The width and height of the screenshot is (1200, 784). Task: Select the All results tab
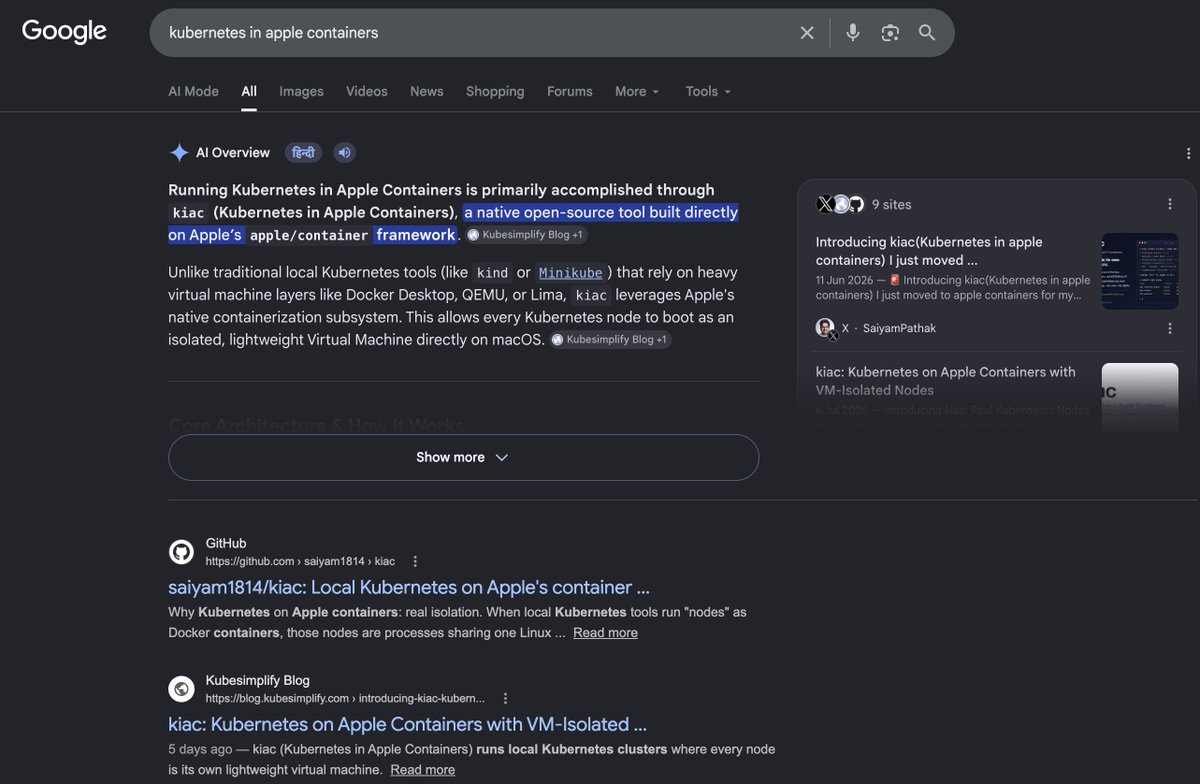pyautogui.click(x=249, y=91)
